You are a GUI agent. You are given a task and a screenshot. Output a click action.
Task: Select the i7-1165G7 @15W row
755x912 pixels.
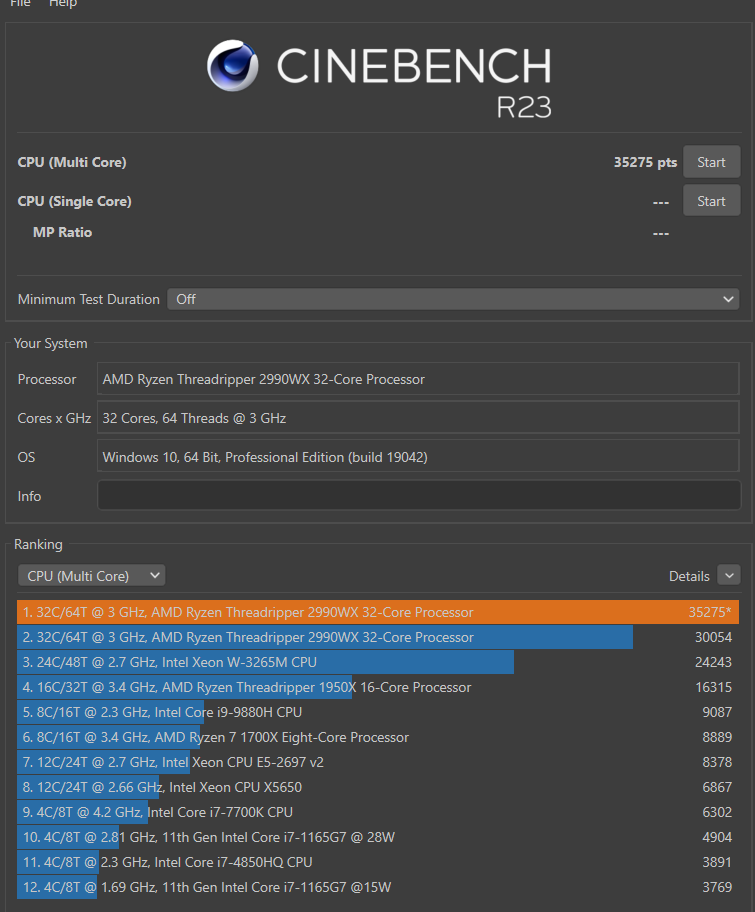pyautogui.click(x=378, y=887)
